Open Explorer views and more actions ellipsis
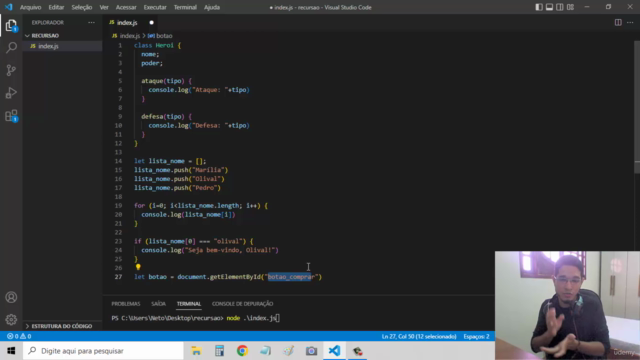The width and height of the screenshot is (640, 360). [x=91, y=22]
